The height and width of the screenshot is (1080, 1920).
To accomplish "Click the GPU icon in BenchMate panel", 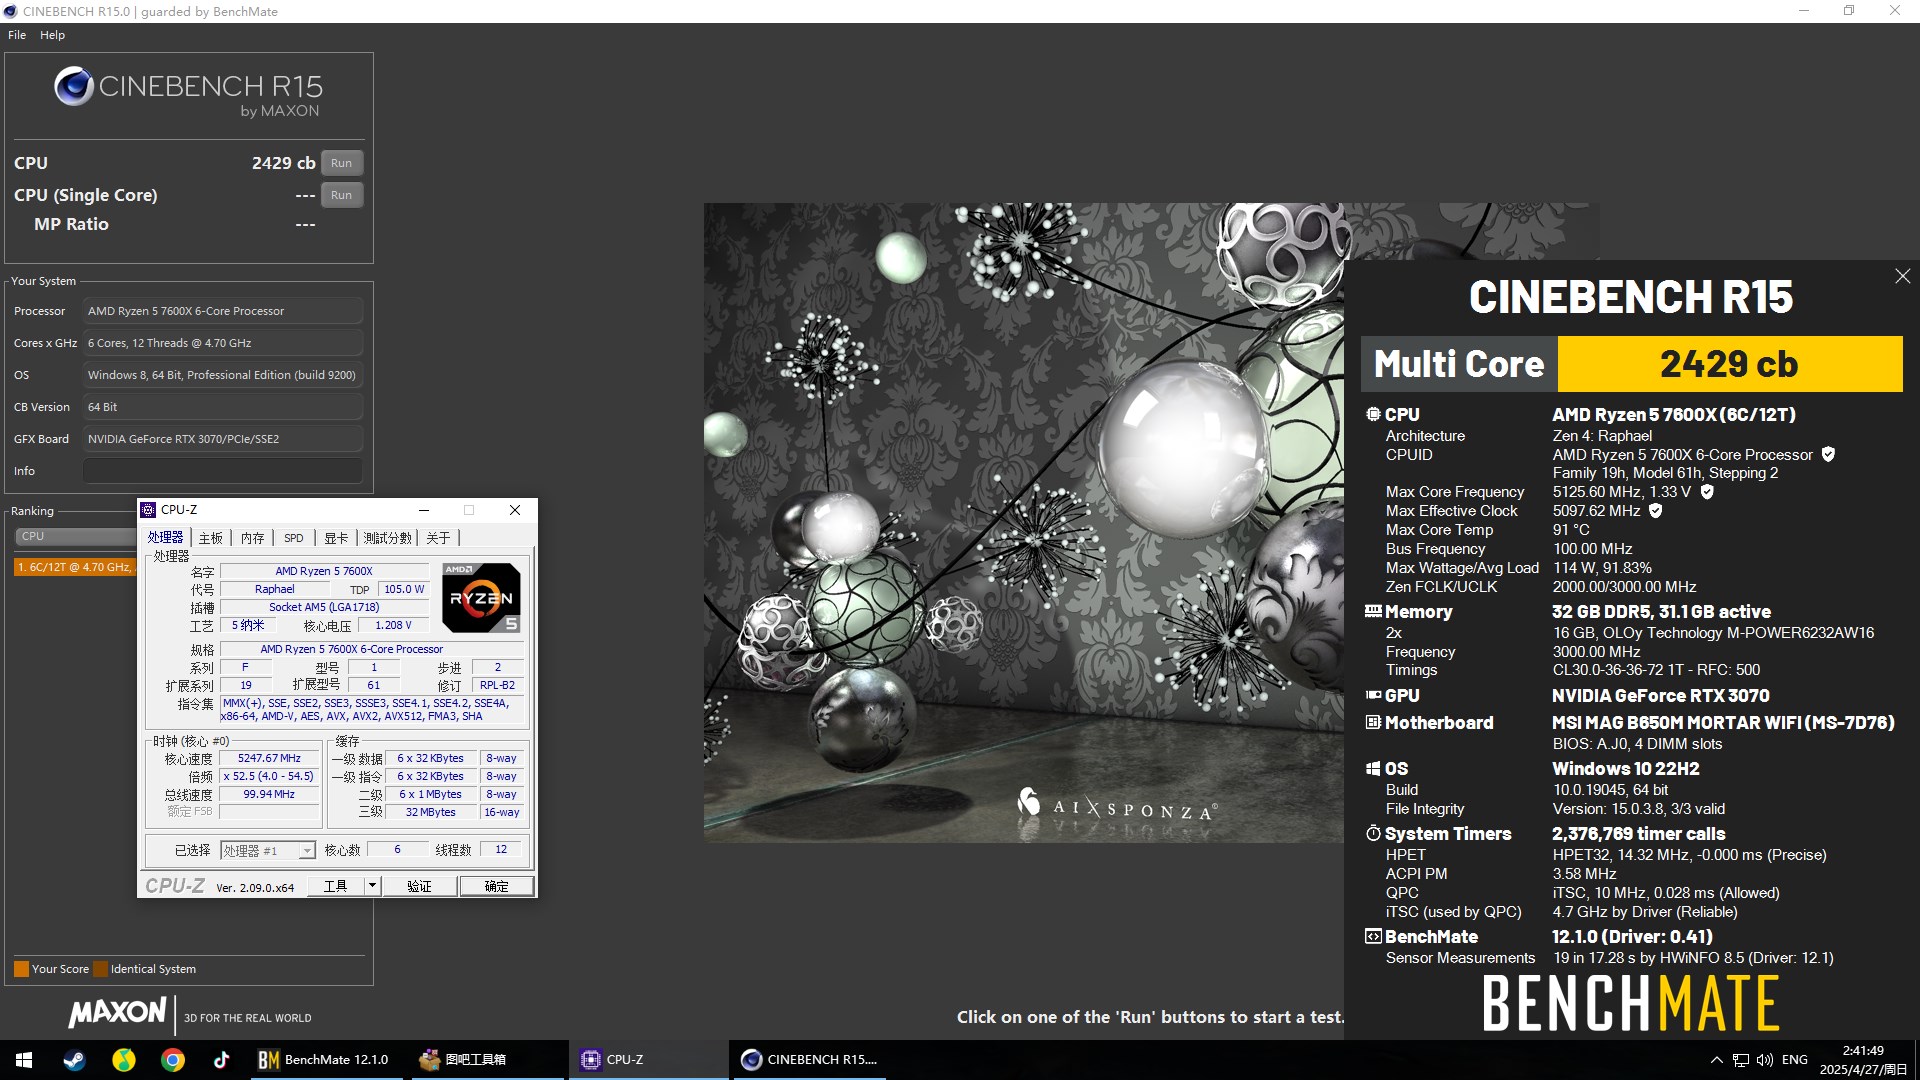I will (1373, 695).
